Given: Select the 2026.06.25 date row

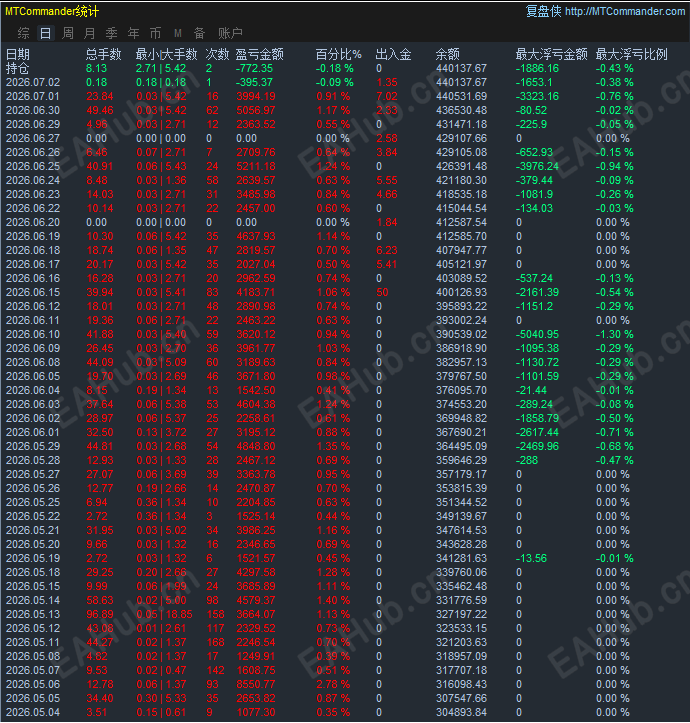Looking at the screenshot, I should pyautogui.click(x=33, y=166).
